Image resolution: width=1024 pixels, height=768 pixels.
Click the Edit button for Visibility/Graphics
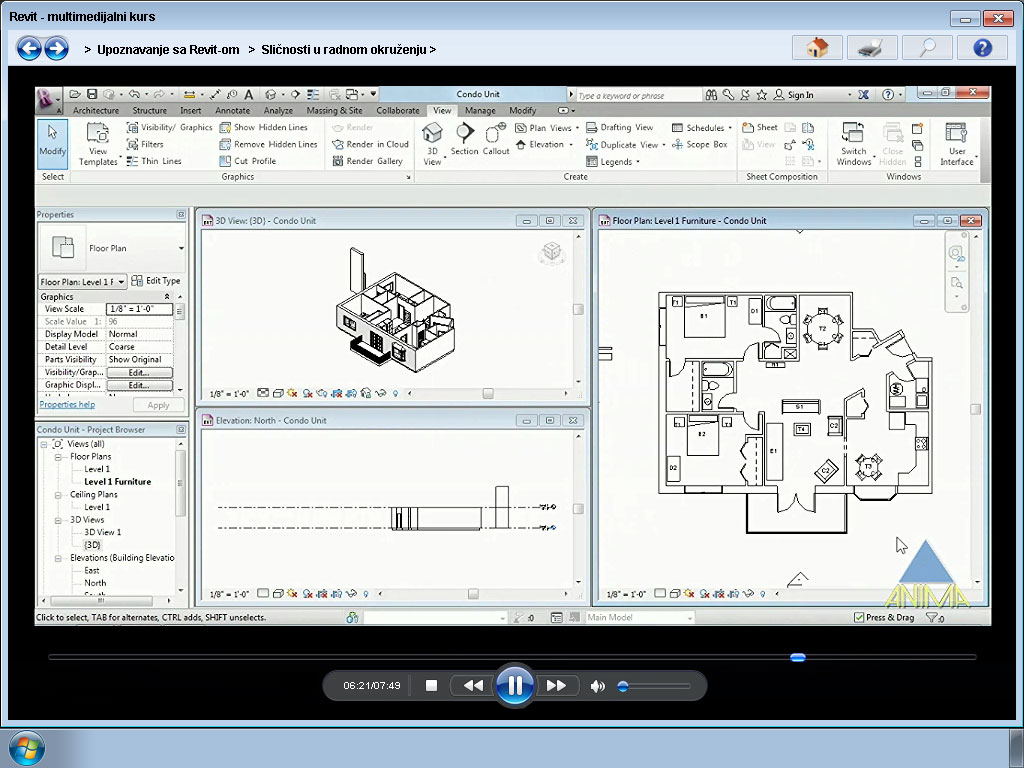[139, 371]
